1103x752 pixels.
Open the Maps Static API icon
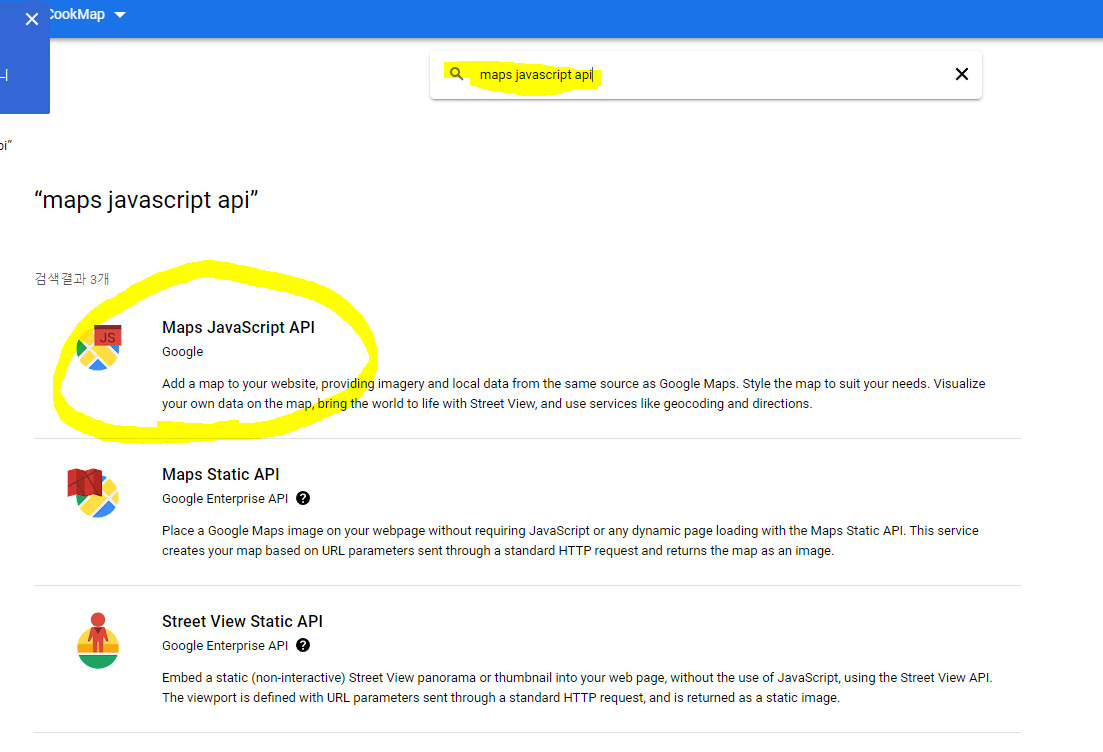(x=94, y=492)
